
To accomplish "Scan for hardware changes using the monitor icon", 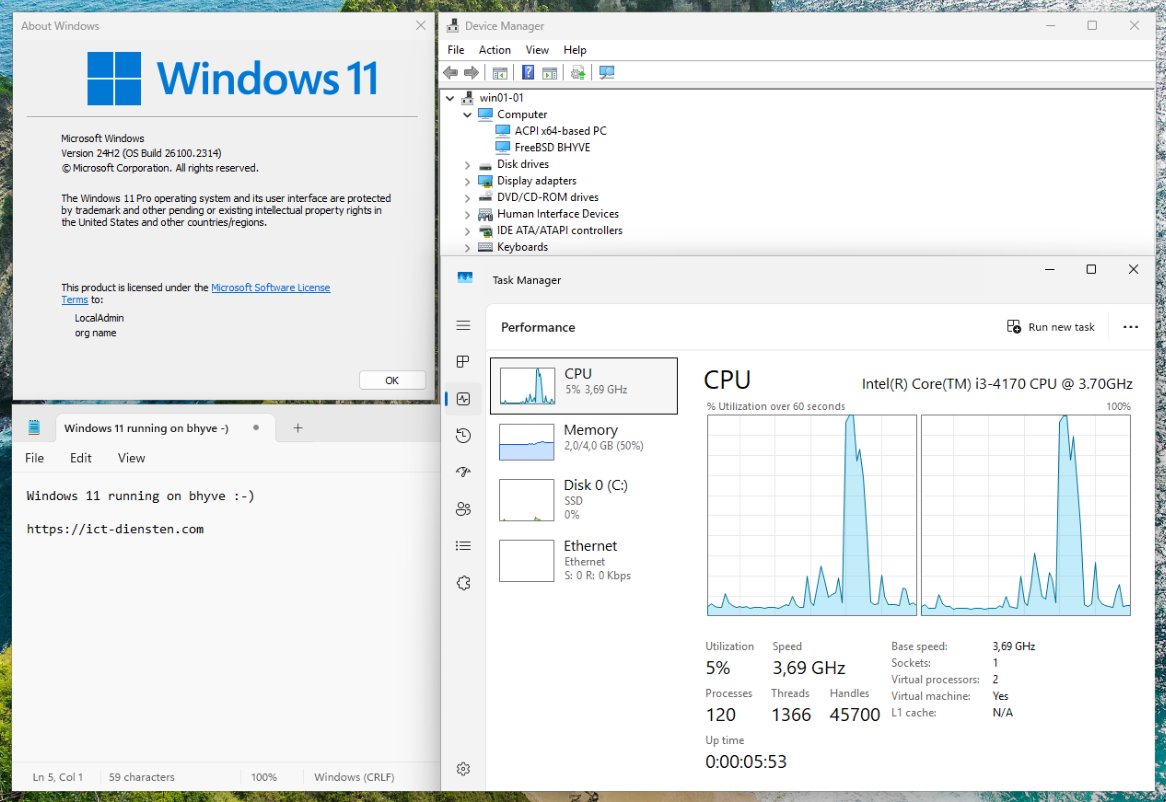I will pos(607,72).
